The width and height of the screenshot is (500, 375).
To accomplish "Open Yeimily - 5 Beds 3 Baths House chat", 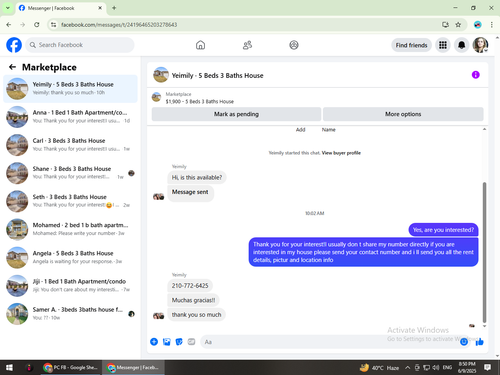I will (x=70, y=89).
